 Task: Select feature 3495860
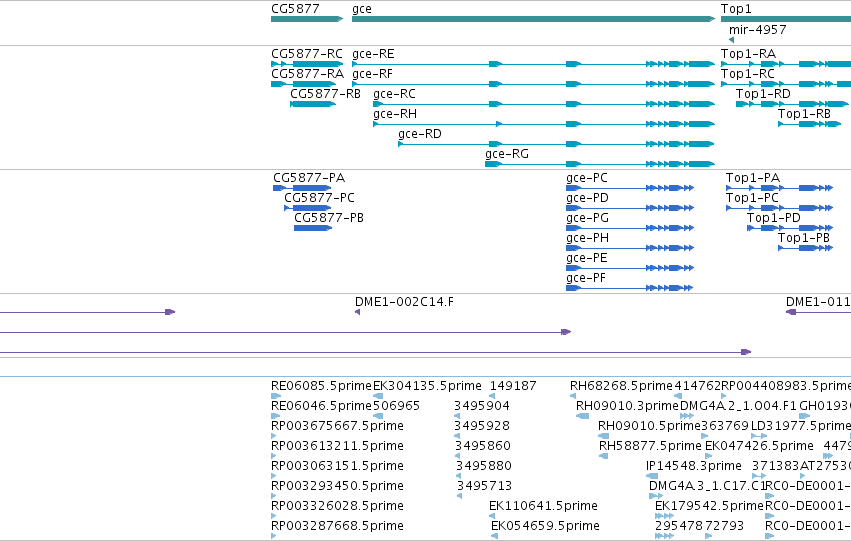[x=457, y=456]
